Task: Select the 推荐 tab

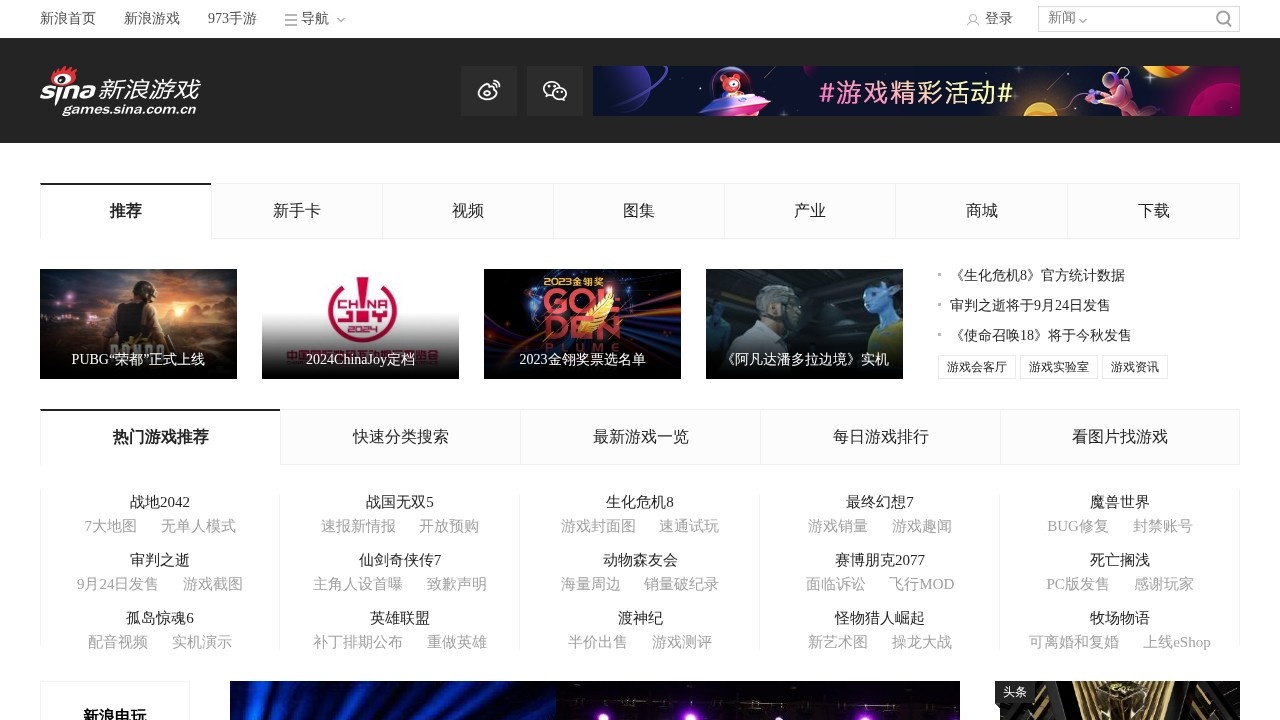Action: point(126,211)
